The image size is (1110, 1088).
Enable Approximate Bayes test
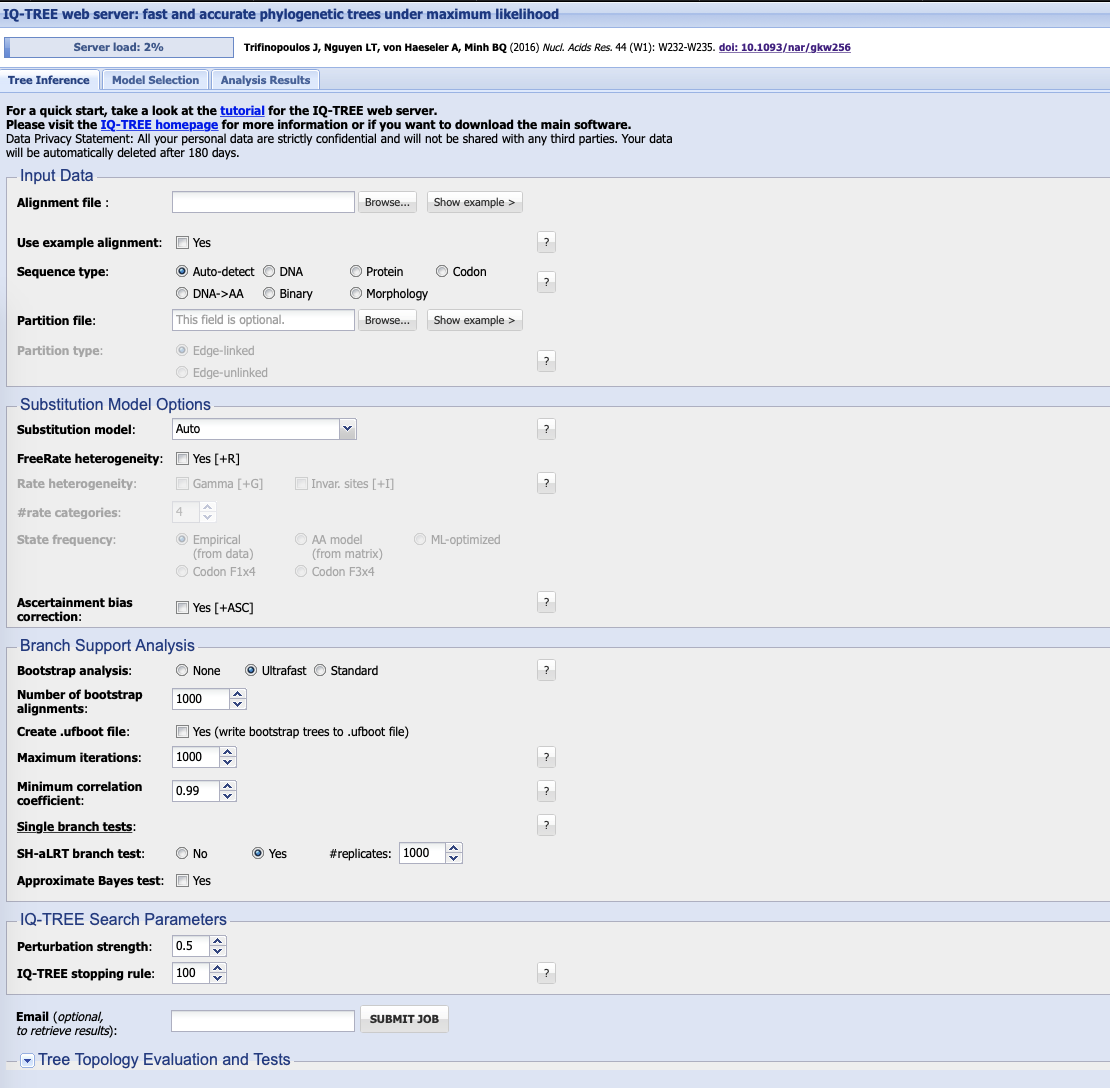183,881
